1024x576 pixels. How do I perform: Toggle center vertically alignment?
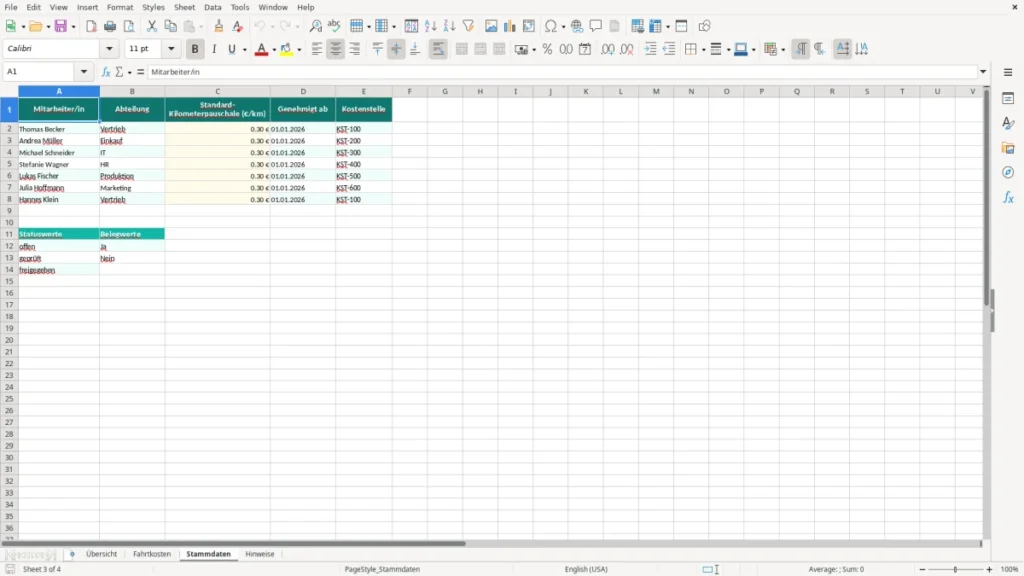396,49
